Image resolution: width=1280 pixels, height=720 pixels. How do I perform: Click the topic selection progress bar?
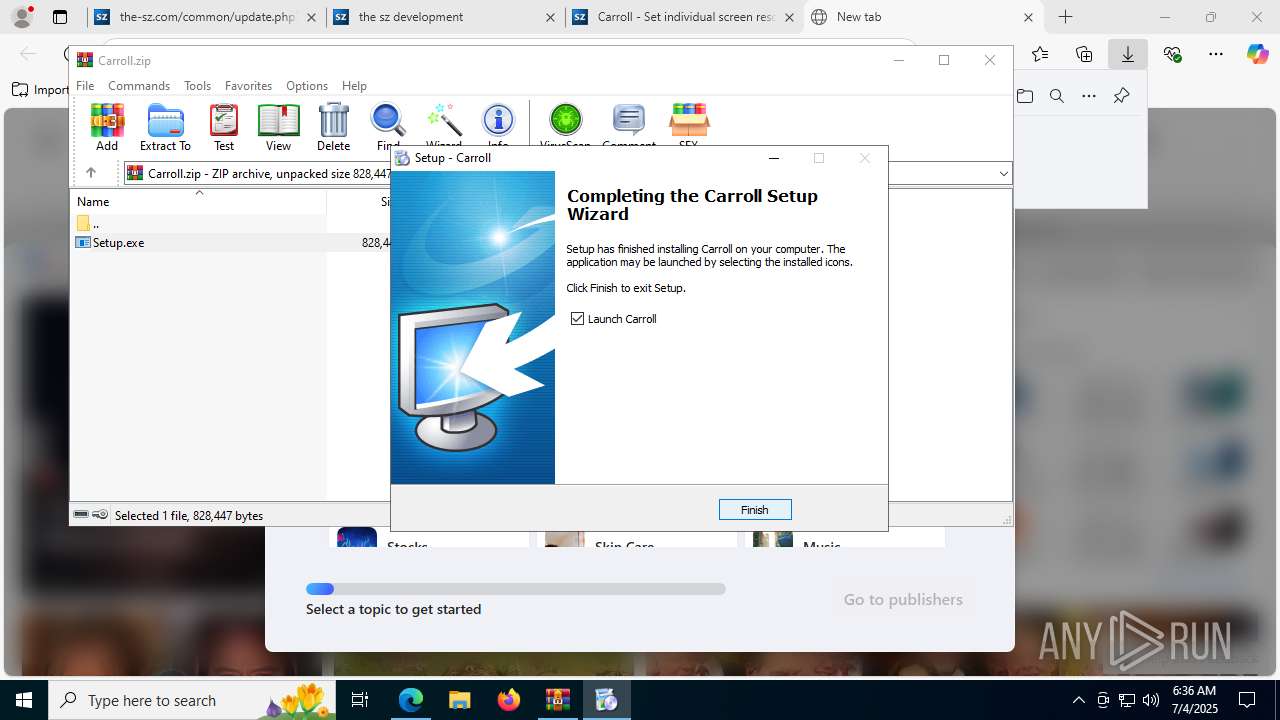point(516,589)
